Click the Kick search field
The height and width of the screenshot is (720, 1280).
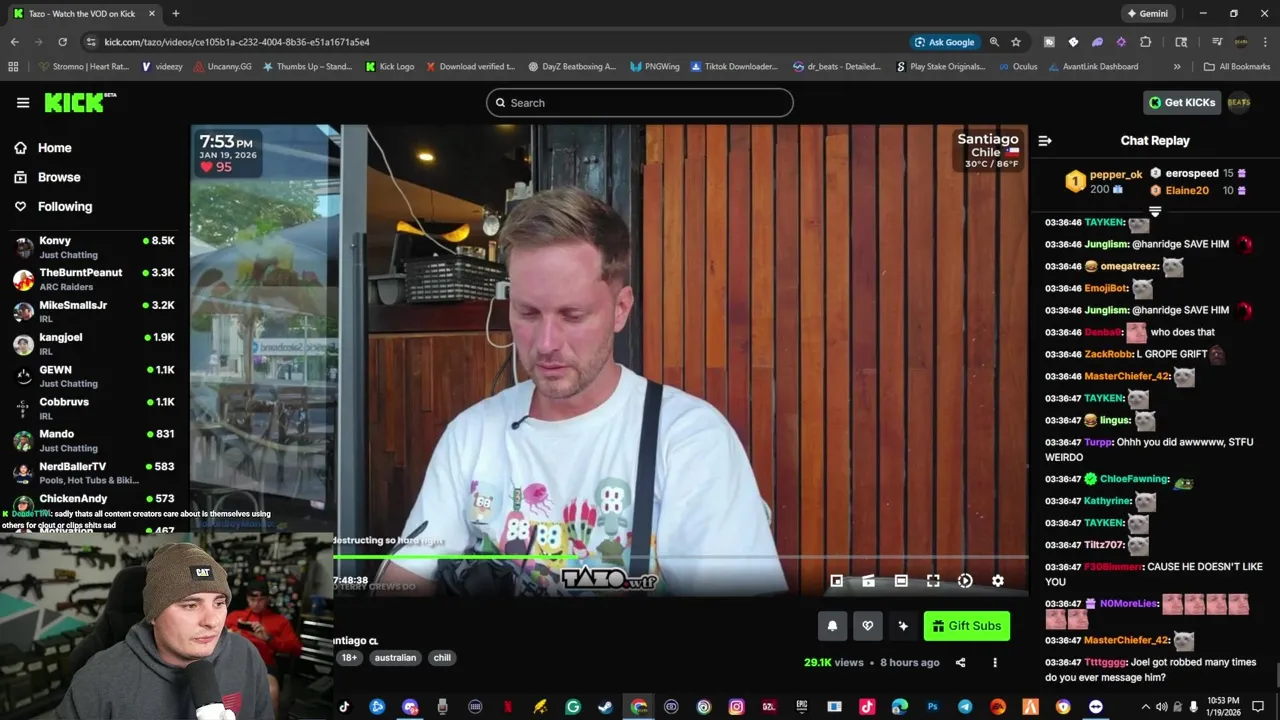640,103
